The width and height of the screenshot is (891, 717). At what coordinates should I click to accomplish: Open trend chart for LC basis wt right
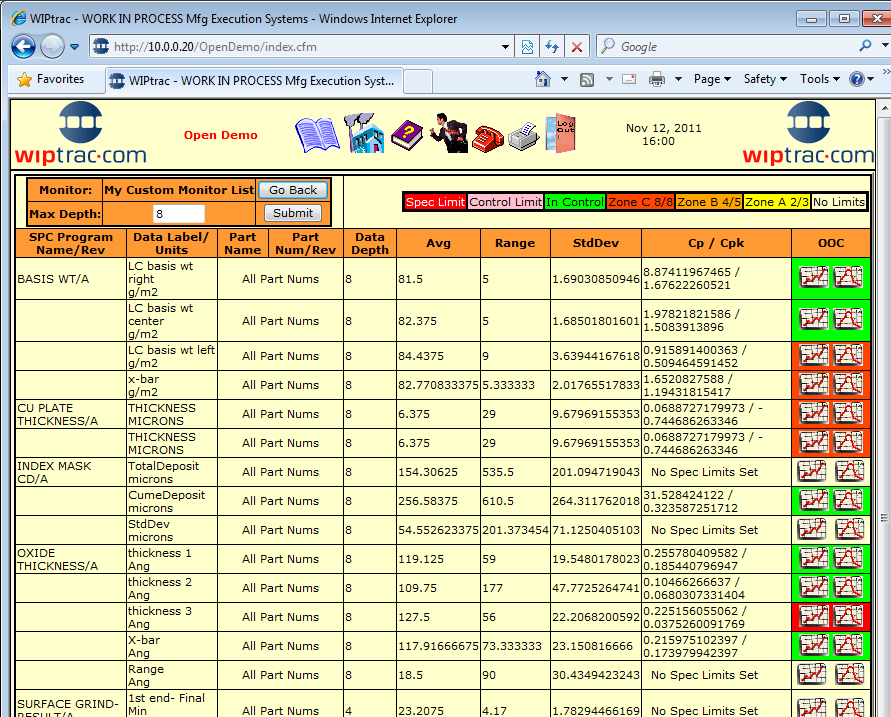point(813,277)
